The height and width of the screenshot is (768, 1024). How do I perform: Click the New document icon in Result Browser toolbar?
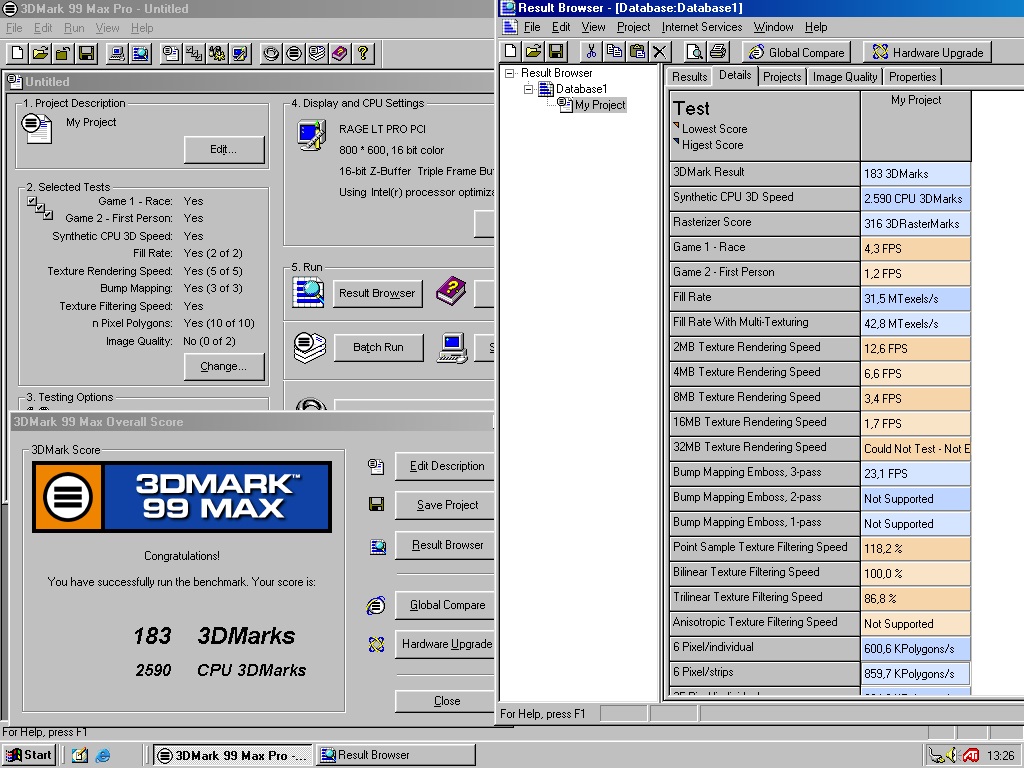[x=511, y=52]
